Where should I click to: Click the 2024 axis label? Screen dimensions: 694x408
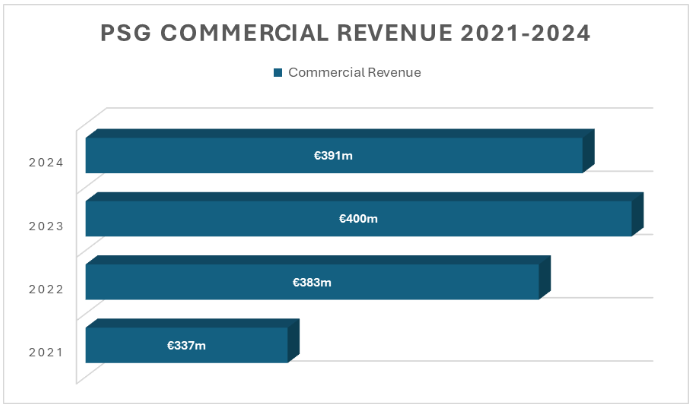[x=46, y=163]
